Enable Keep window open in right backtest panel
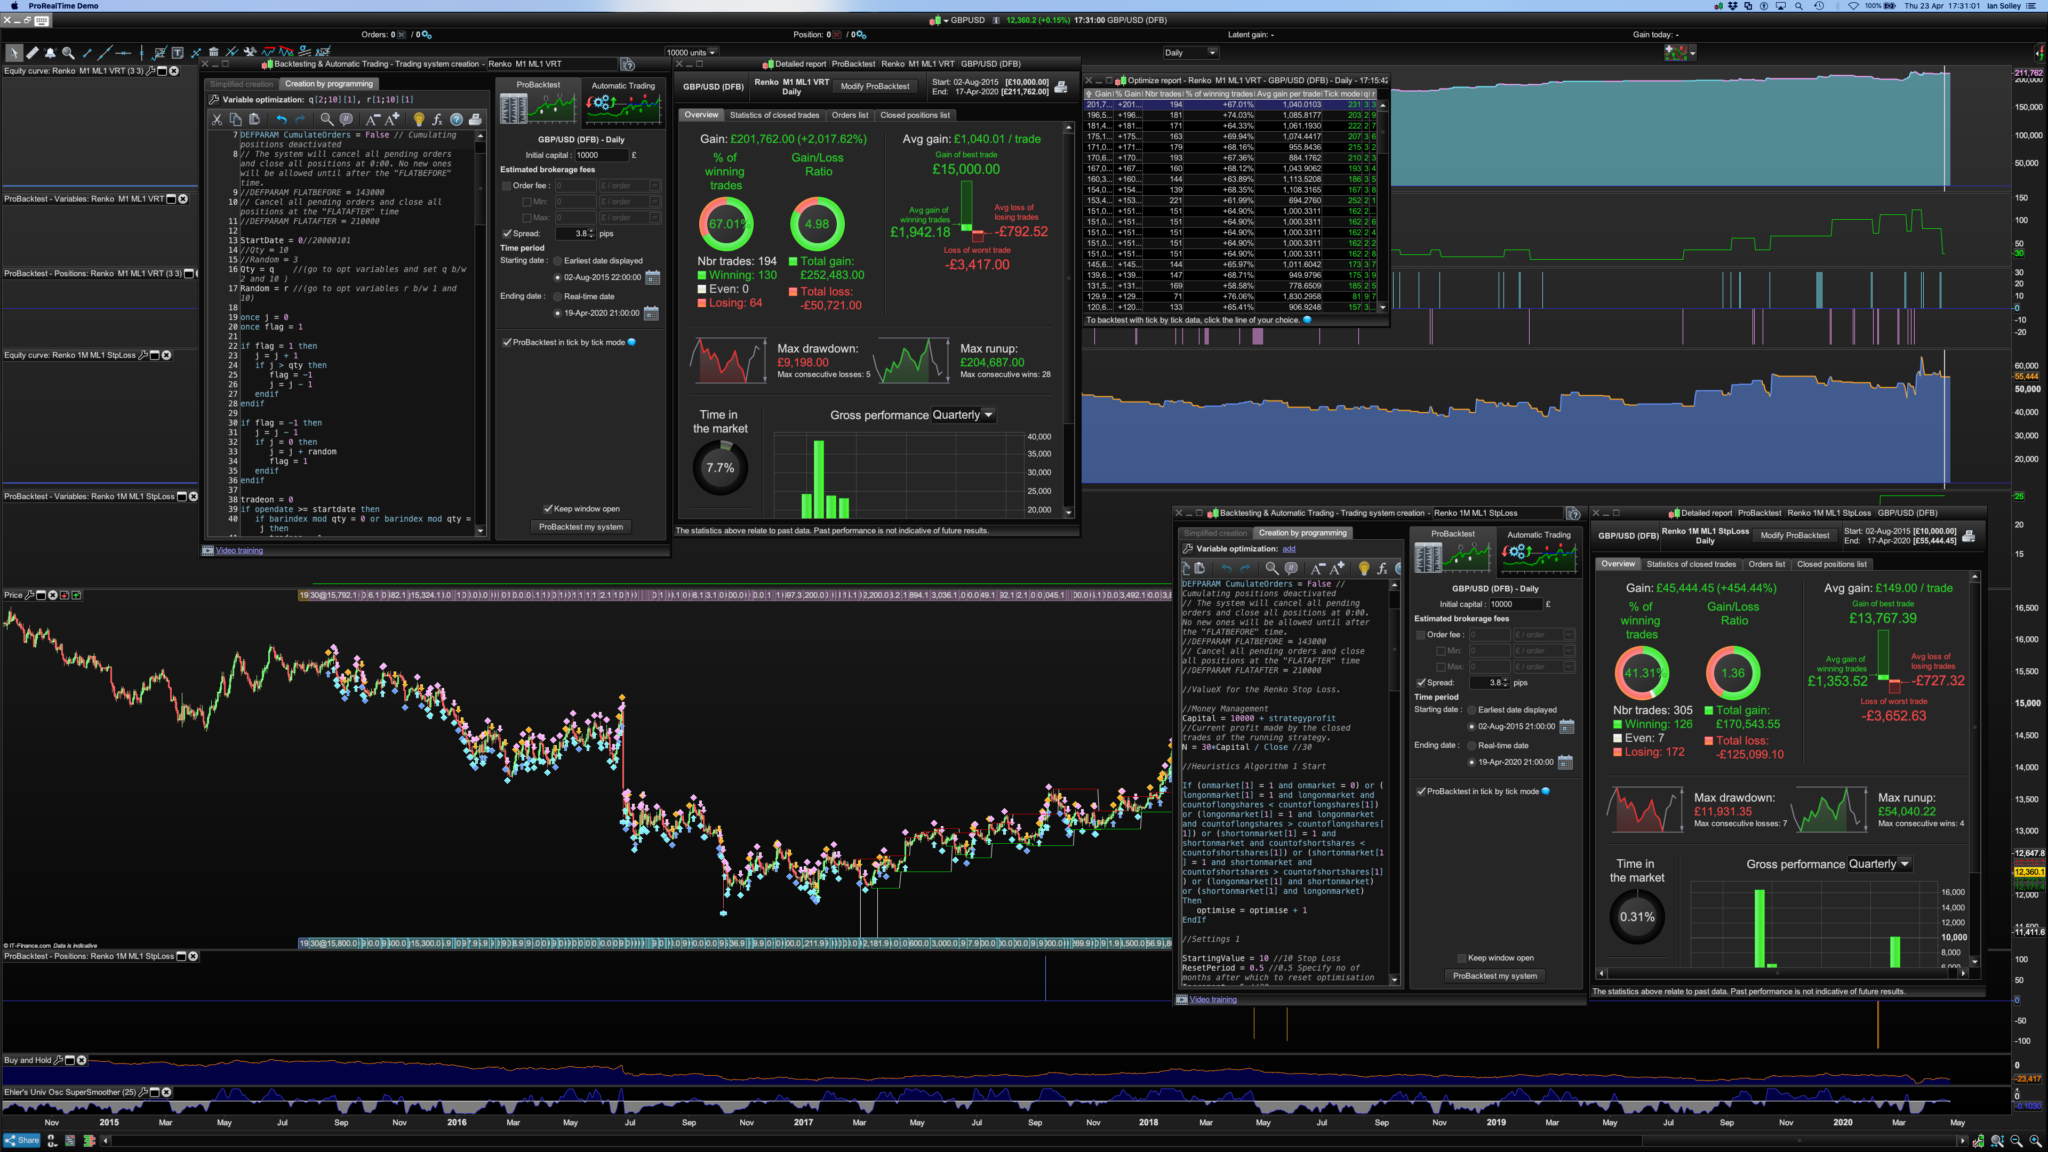 [x=1461, y=958]
